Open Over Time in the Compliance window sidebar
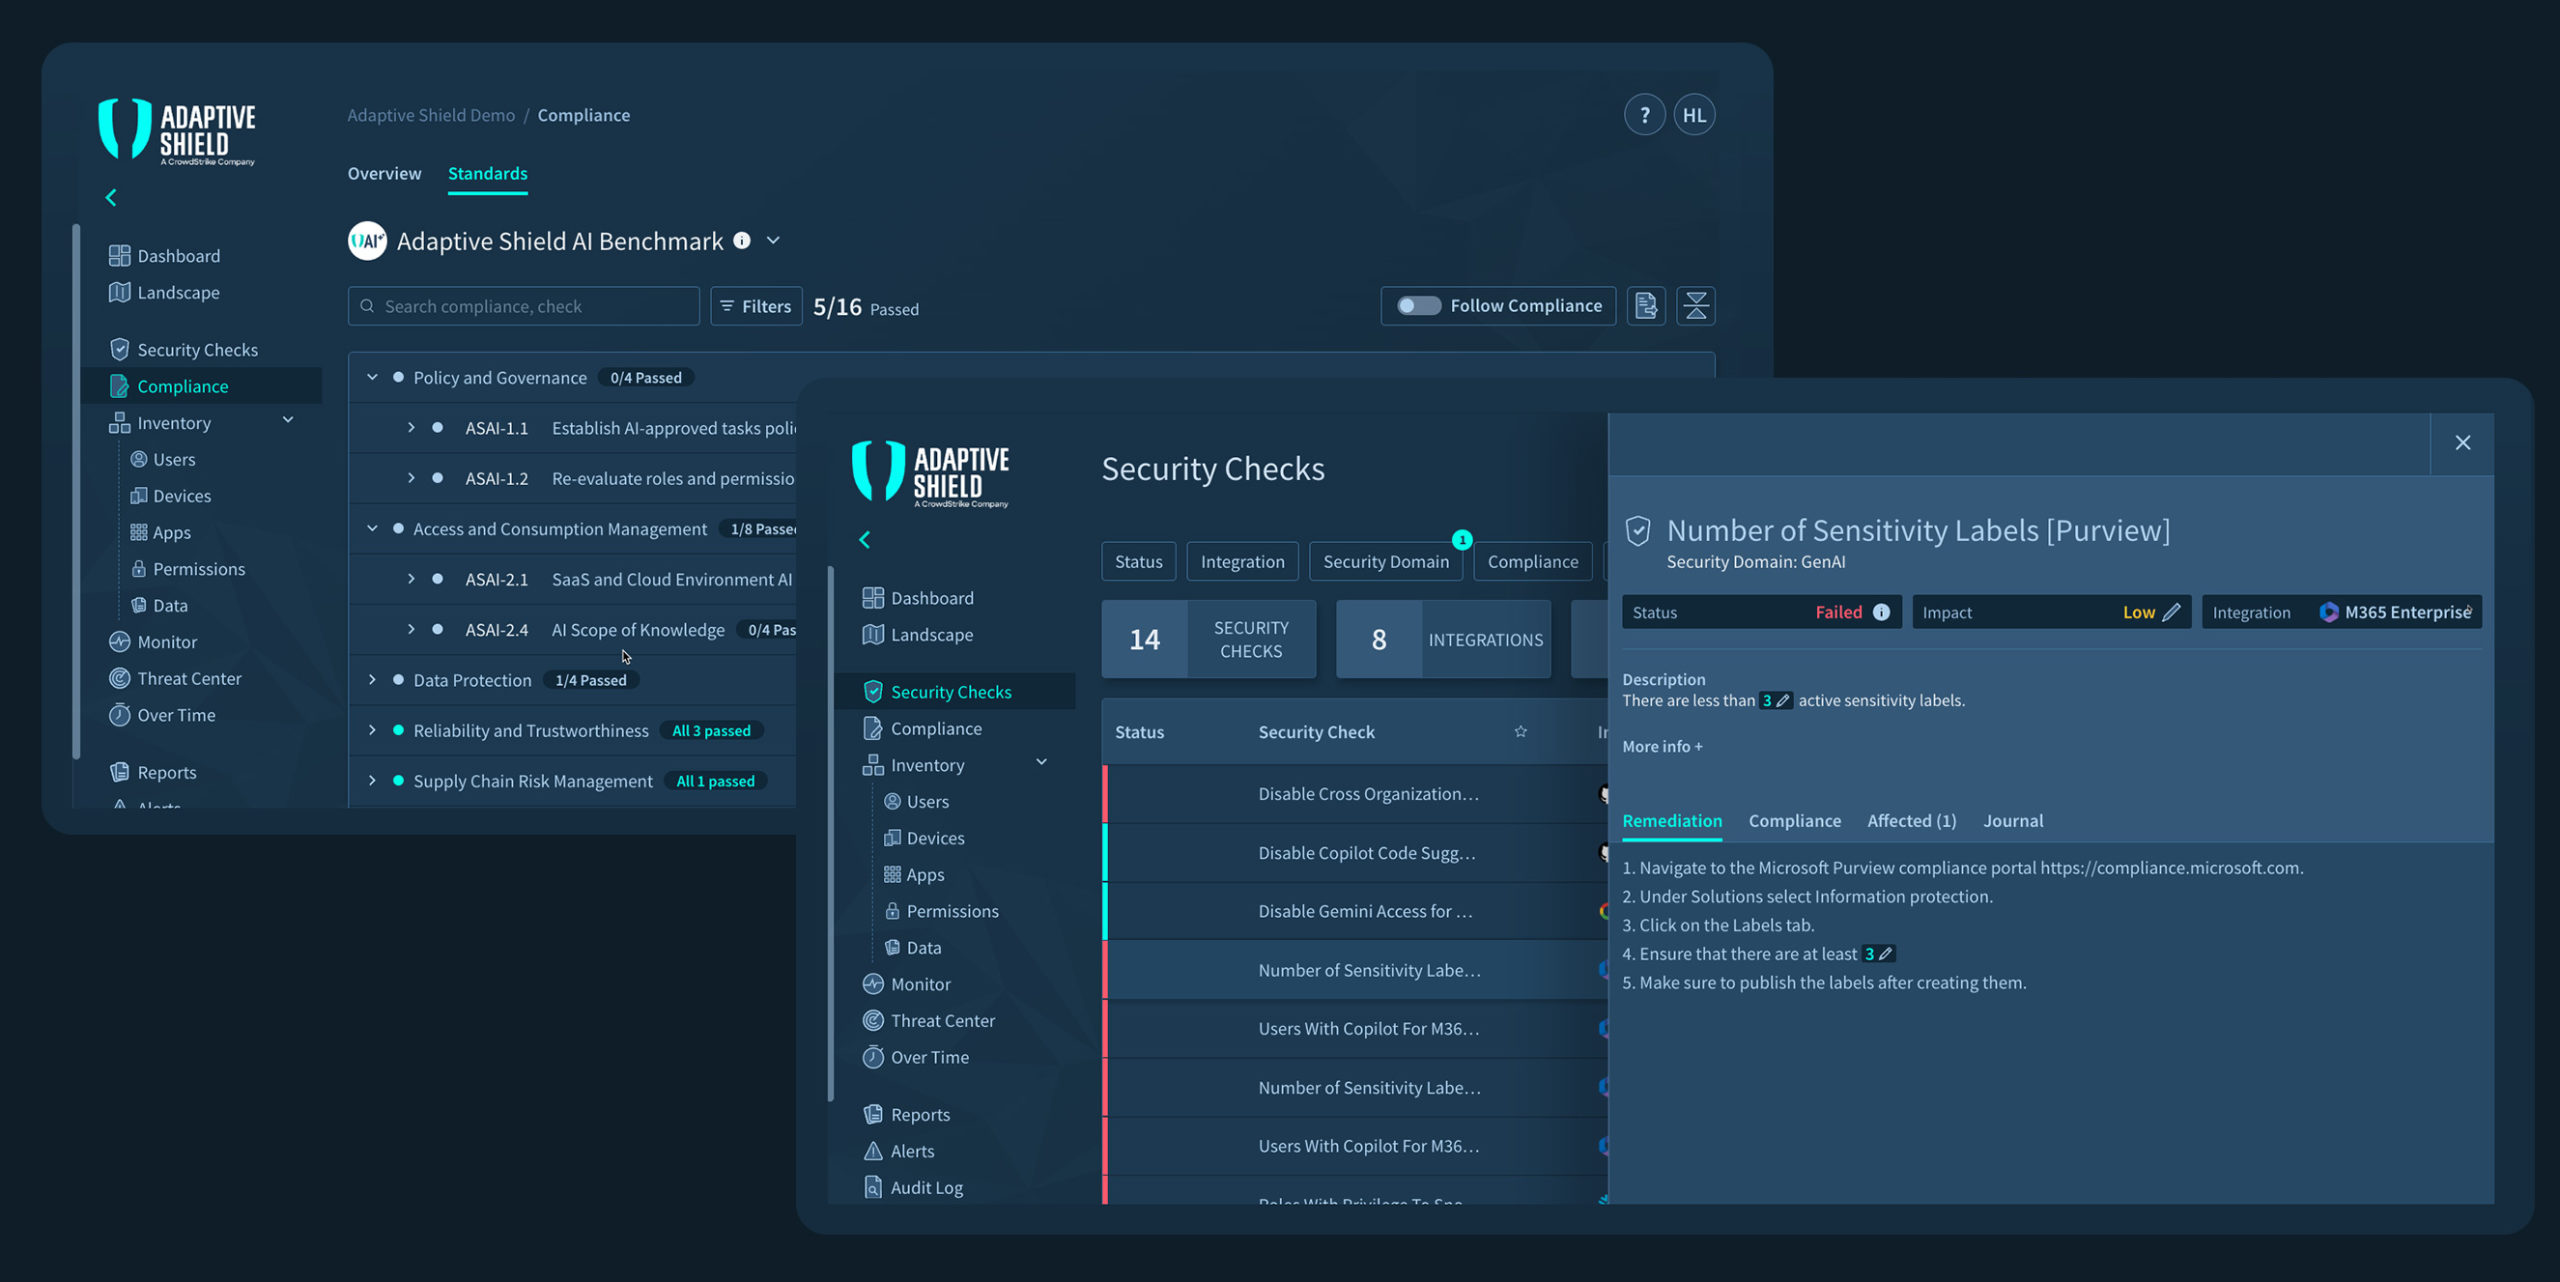 pyautogui.click(x=162, y=715)
